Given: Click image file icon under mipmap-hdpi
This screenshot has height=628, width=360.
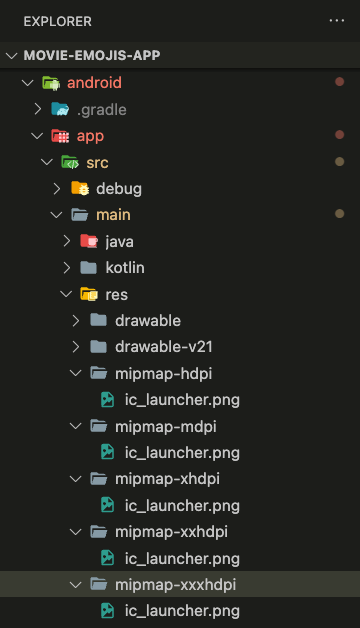Looking at the screenshot, I should (x=107, y=400).
